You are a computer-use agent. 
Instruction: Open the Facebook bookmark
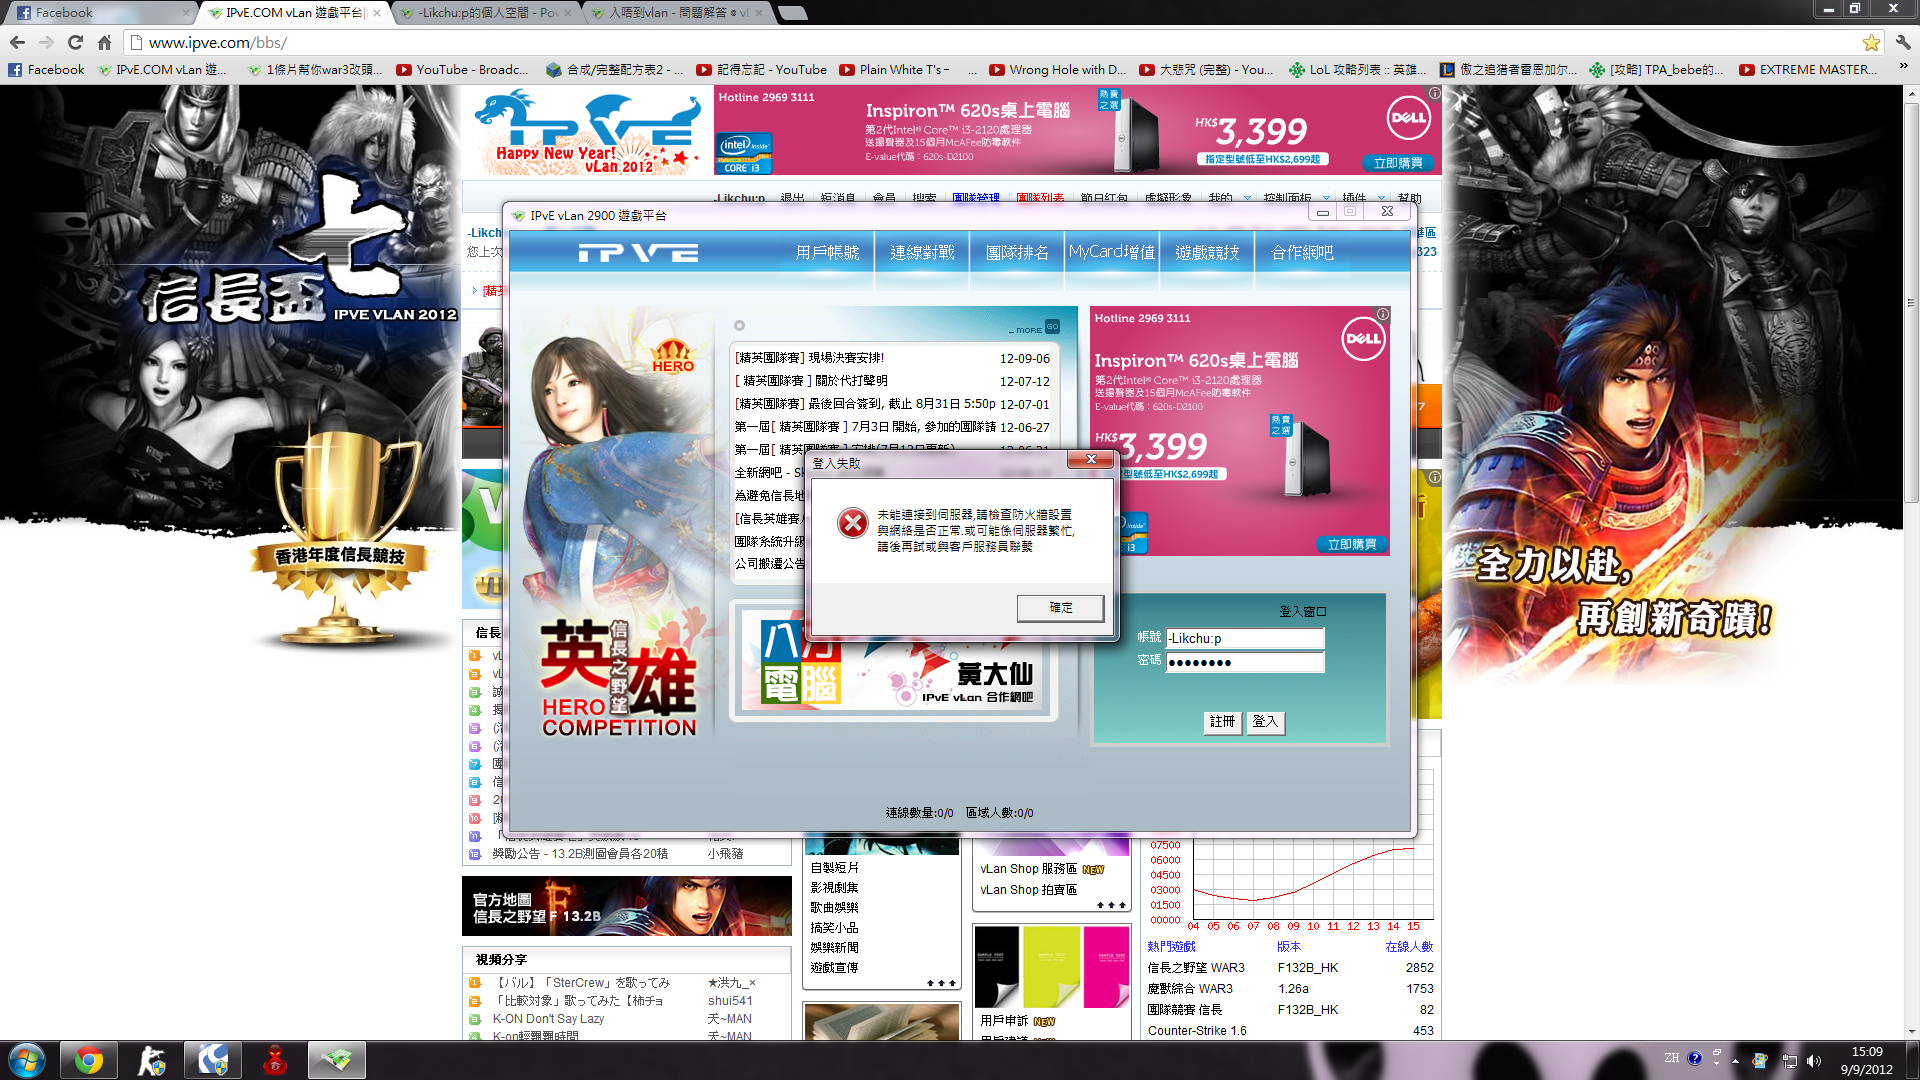46,69
